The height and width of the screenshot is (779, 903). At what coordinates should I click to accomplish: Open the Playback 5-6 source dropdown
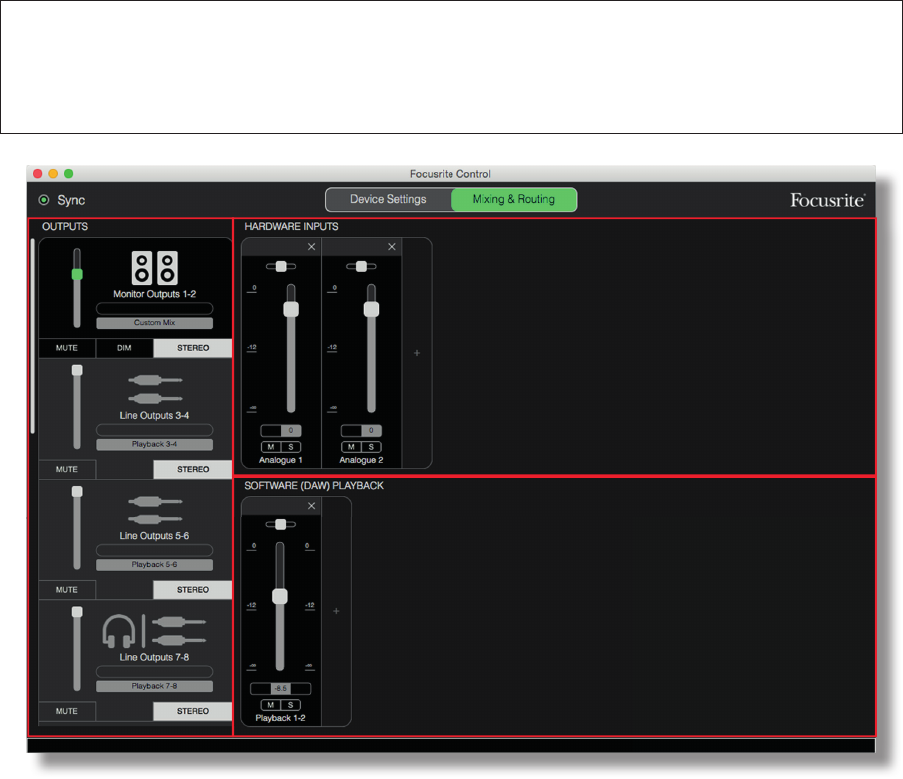(x=154, y=565)
